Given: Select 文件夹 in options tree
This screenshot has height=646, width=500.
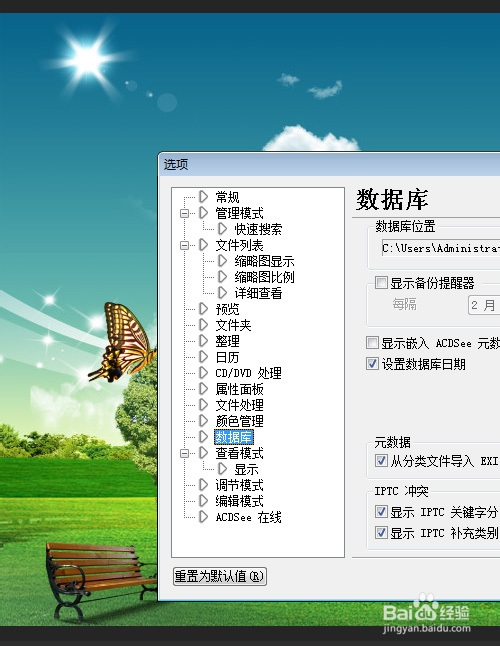Looking at the screenshot, I should tap(233, 325).
